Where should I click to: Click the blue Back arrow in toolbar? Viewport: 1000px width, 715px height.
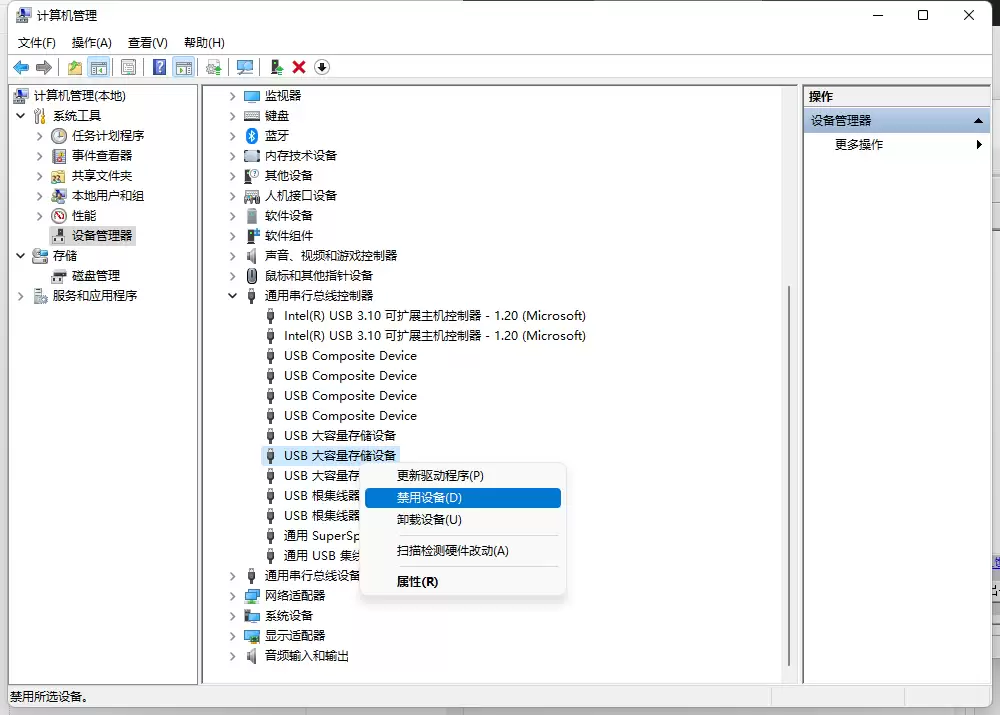pyautogui.click(x=21, y=67)
